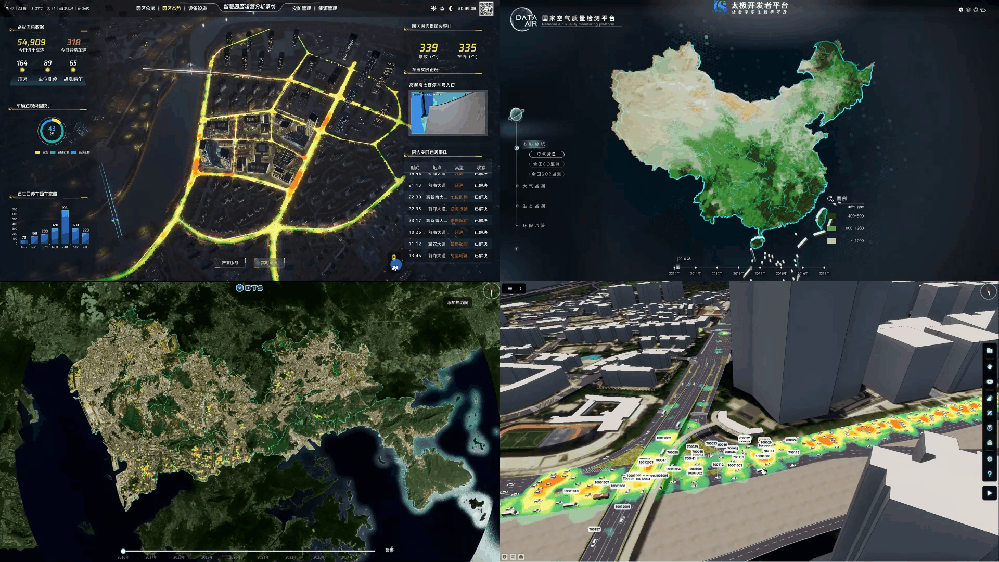This screenshot has width=999, height=562.
Task: Click the left button below the traffic map
Action: tap(229, 263)
